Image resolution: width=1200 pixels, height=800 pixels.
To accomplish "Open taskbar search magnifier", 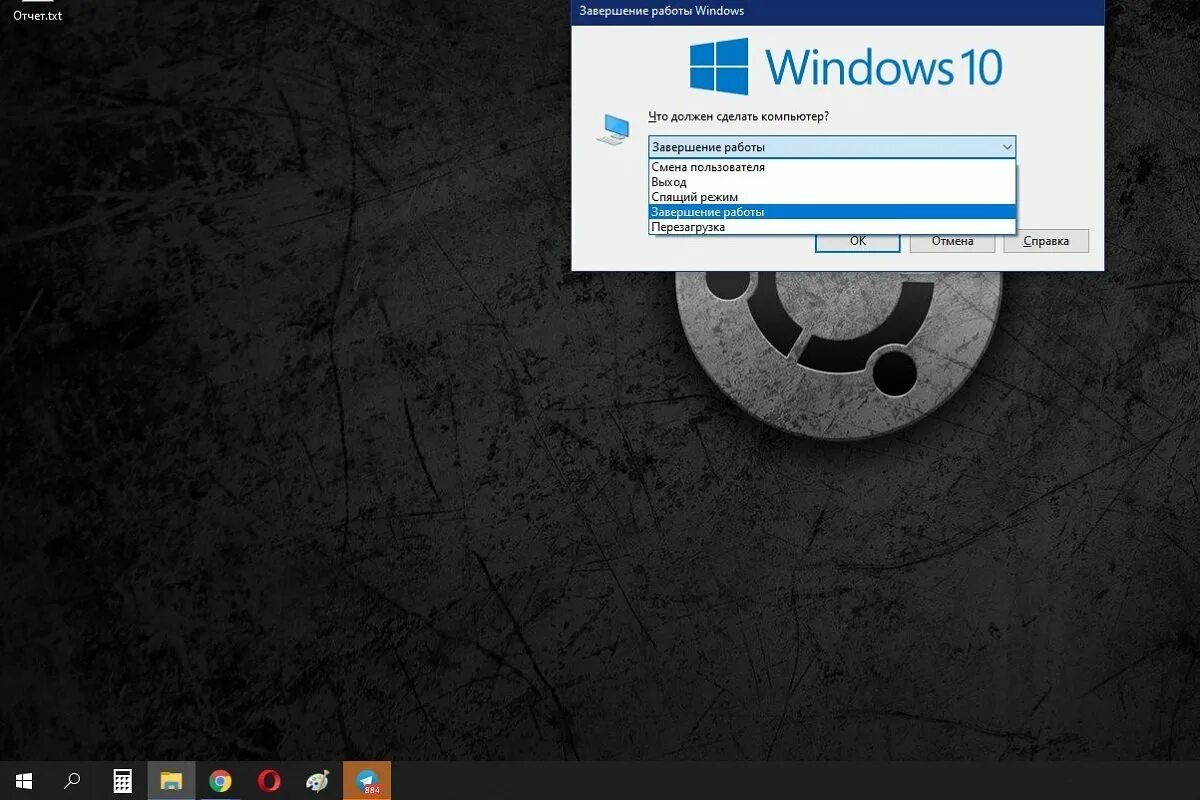I will click(x=72, y=781).
